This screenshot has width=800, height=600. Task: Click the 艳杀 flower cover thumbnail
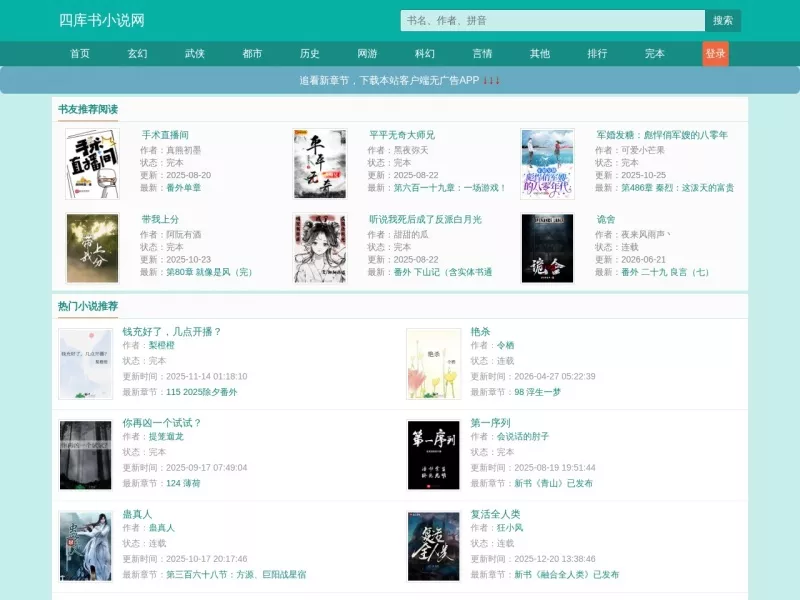point(434,364)
